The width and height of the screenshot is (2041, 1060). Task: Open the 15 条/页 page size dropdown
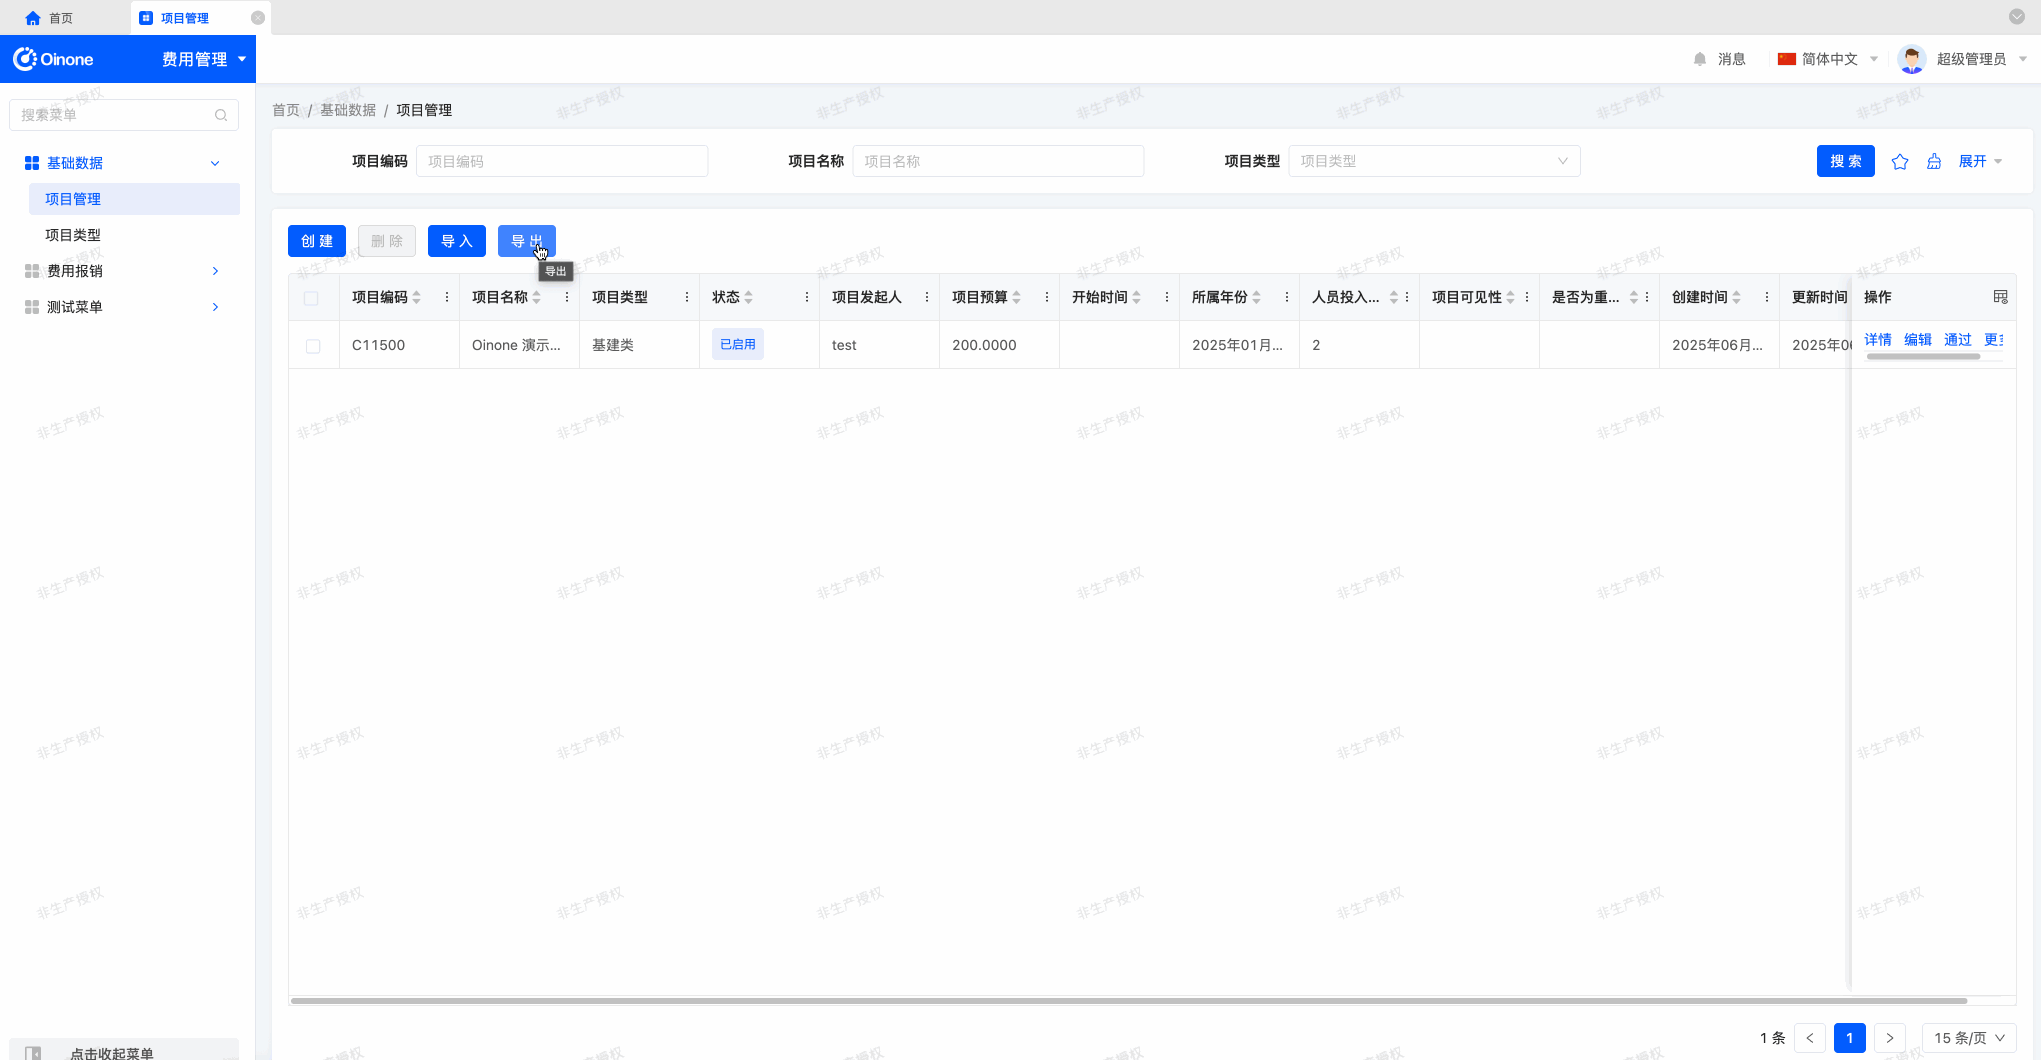click(1968, 1038)
